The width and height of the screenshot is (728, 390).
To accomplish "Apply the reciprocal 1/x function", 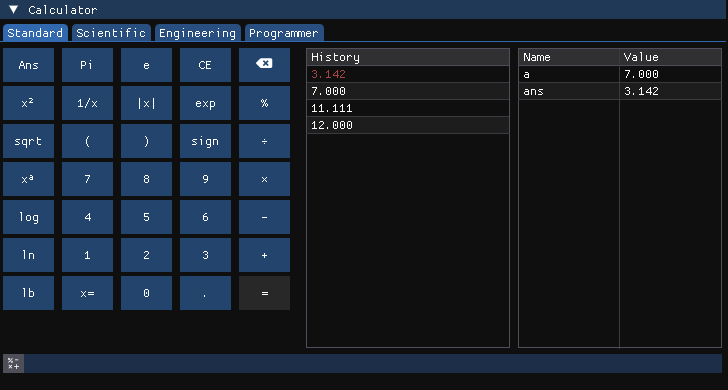I will point(87,103).
